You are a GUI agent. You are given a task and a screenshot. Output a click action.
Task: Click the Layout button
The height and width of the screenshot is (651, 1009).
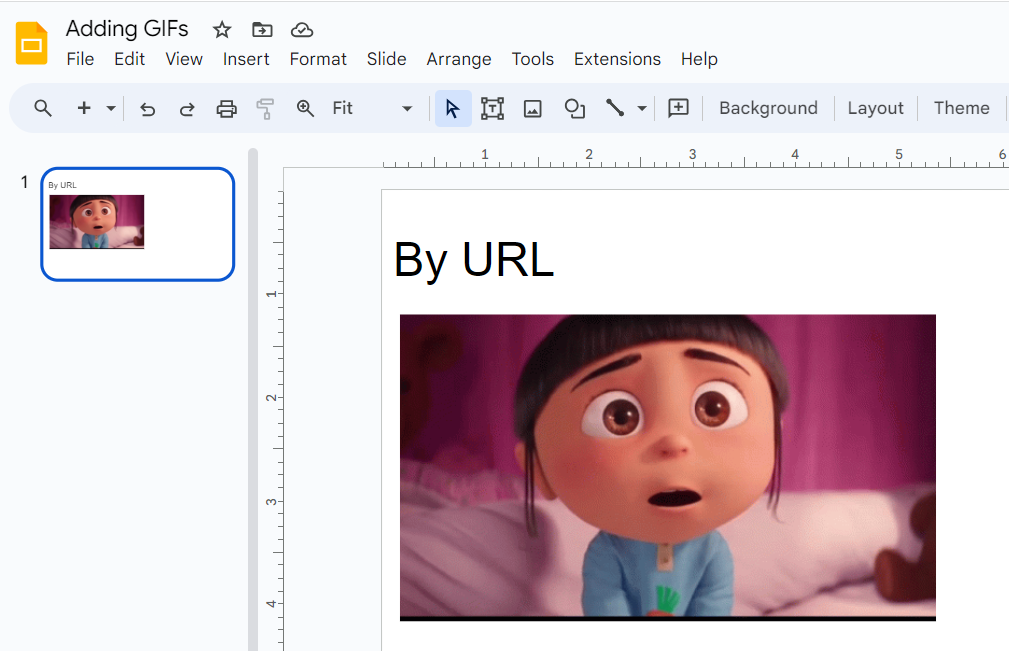pyautogui.click(x=875, y=108)
